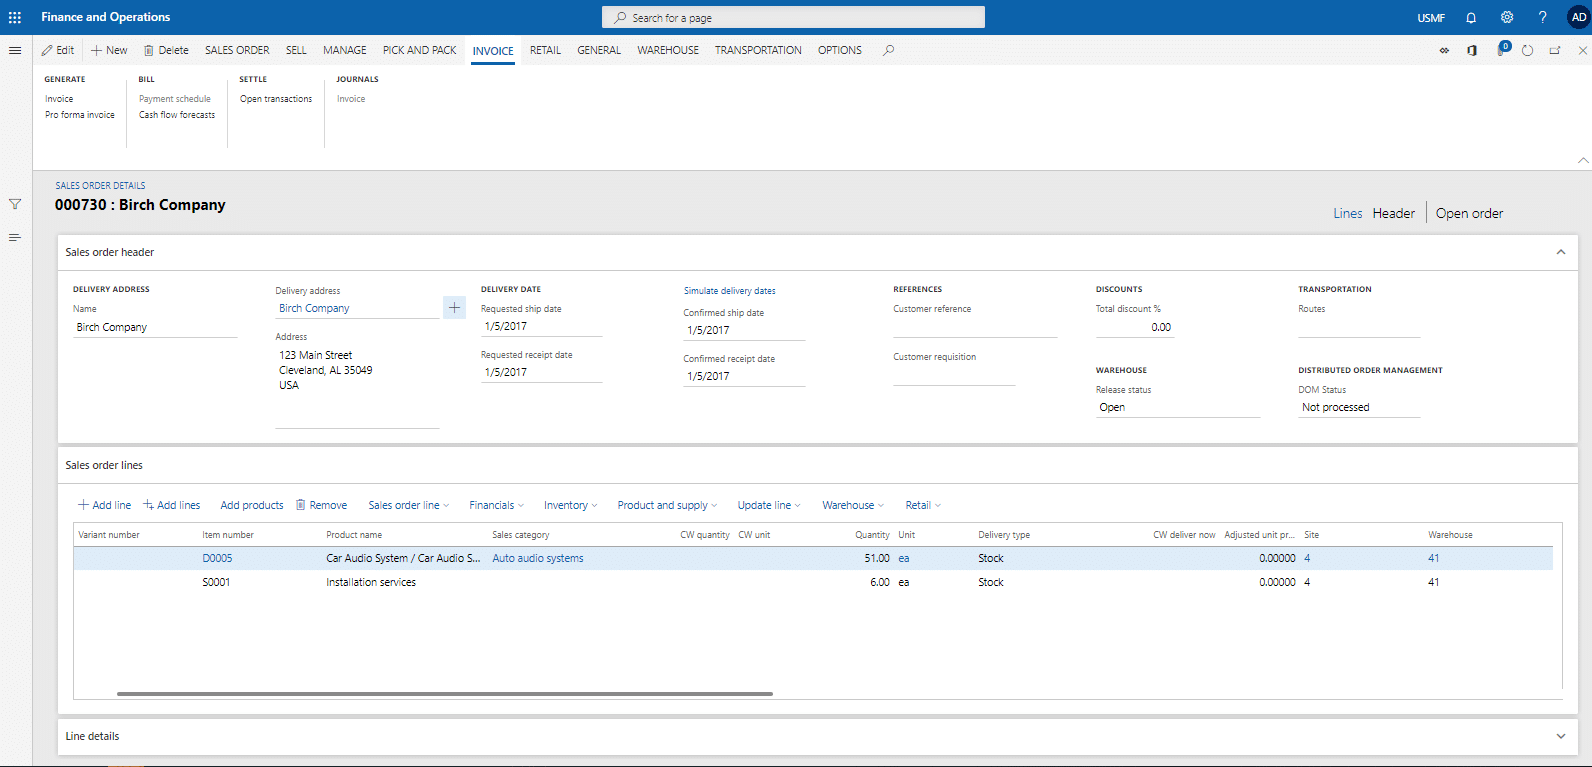Click Add line in sales order lines

tap(105, 505)
